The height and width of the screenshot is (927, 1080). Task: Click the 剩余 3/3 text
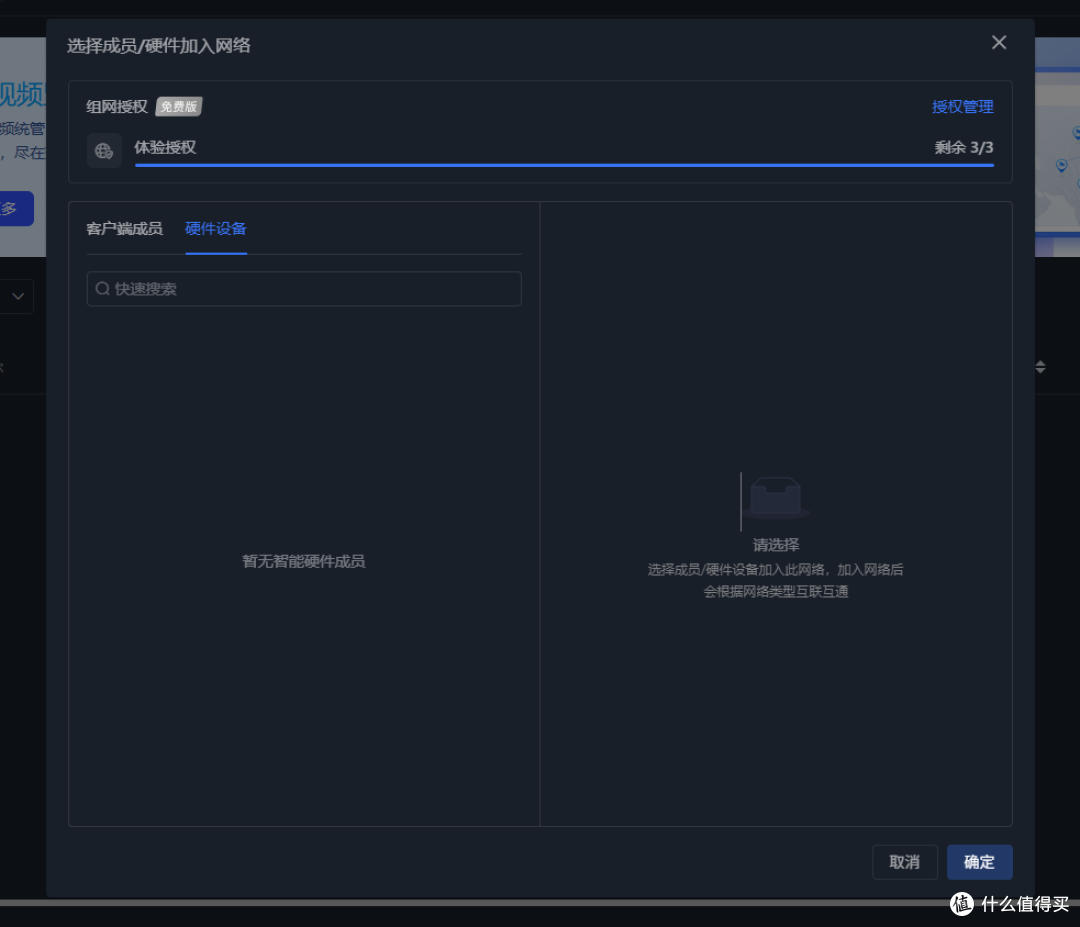tap(964, 147)
